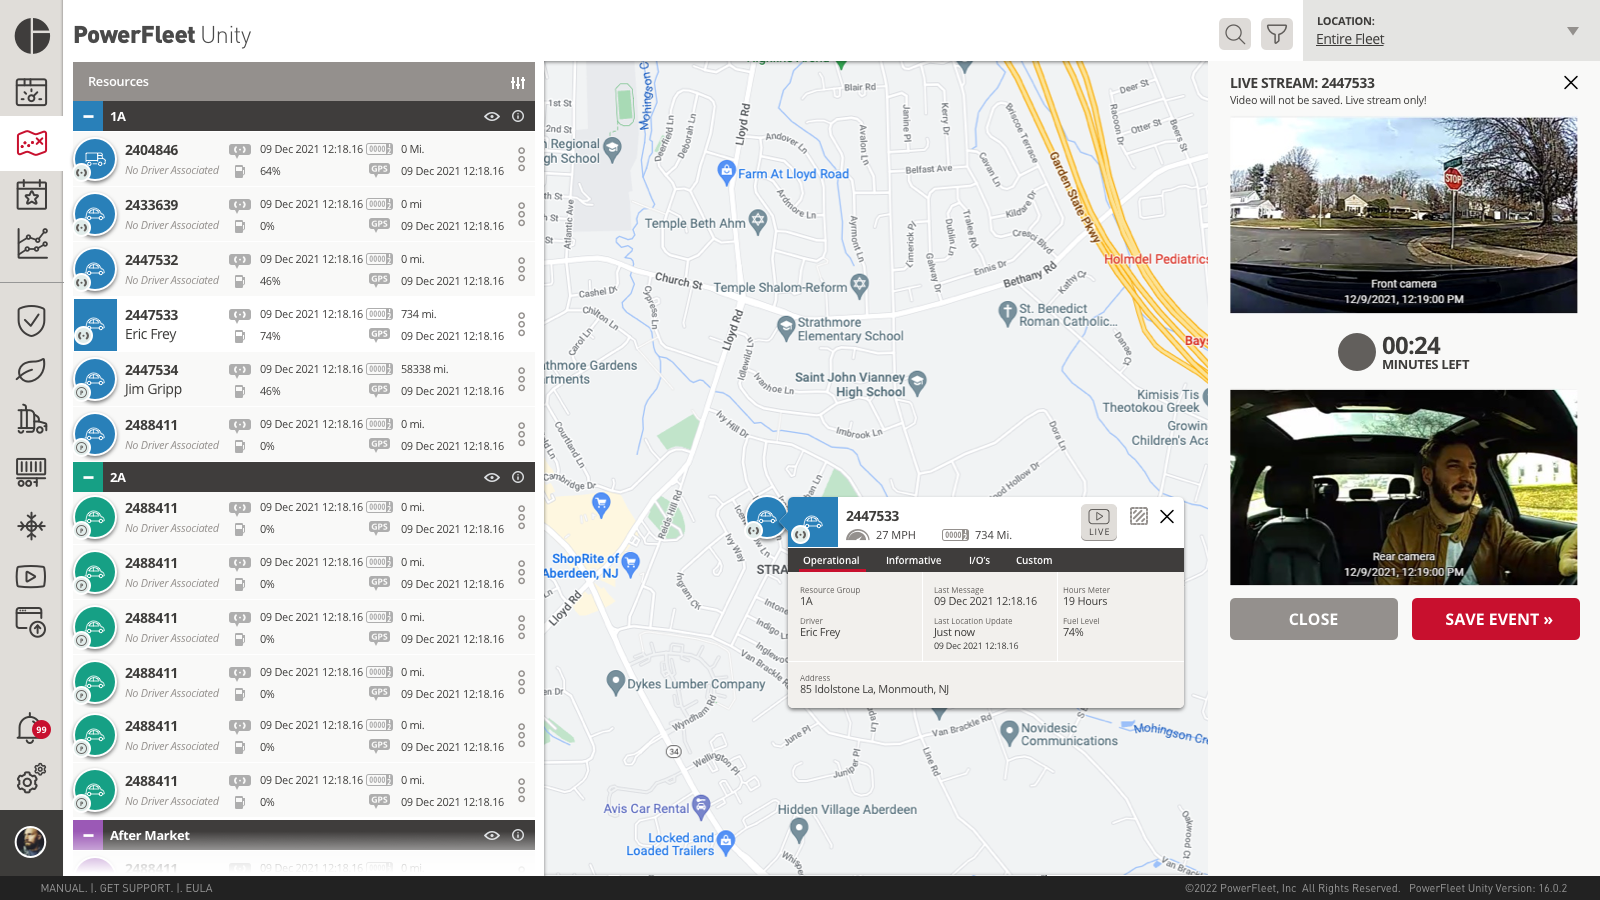Viewport: 1600px width, 900px height.
Task: Click the speedometer 27 MPH icon
Action: (857, 535)
